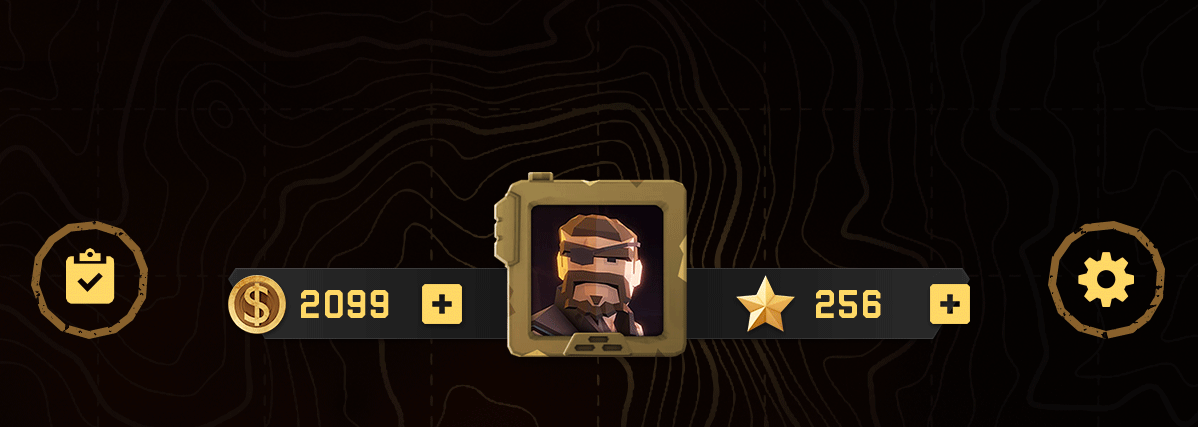This screenshot has height=427, width=1198.
Task: Open the settings gear
Action: point(1106,280)
